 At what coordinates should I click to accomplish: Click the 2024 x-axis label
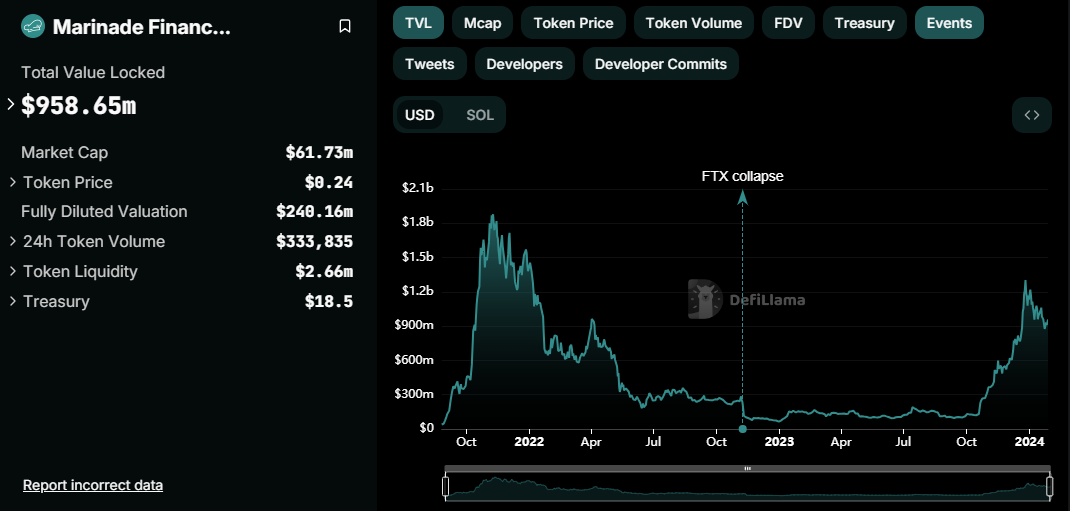(x=1029, y=441)
